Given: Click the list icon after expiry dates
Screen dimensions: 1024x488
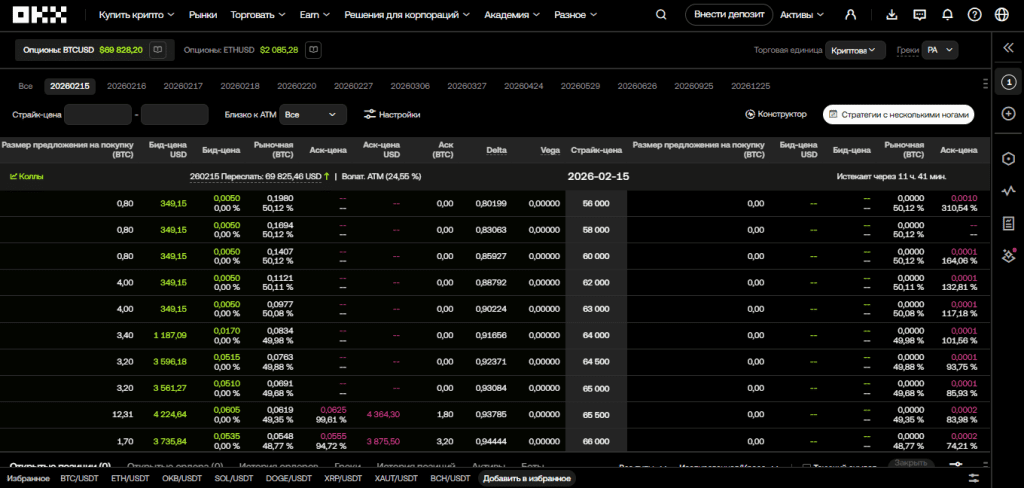Looking at the screenshot, I should (x=985, y=83).
